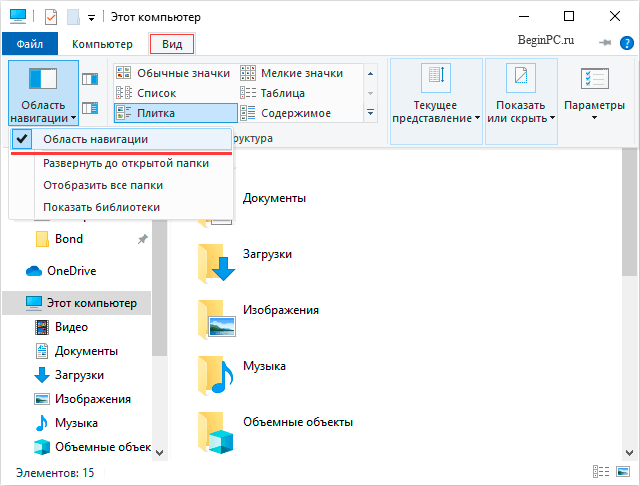Click the new folder quick access icon
The image size is (640, 486).
(x=73, y=17)
